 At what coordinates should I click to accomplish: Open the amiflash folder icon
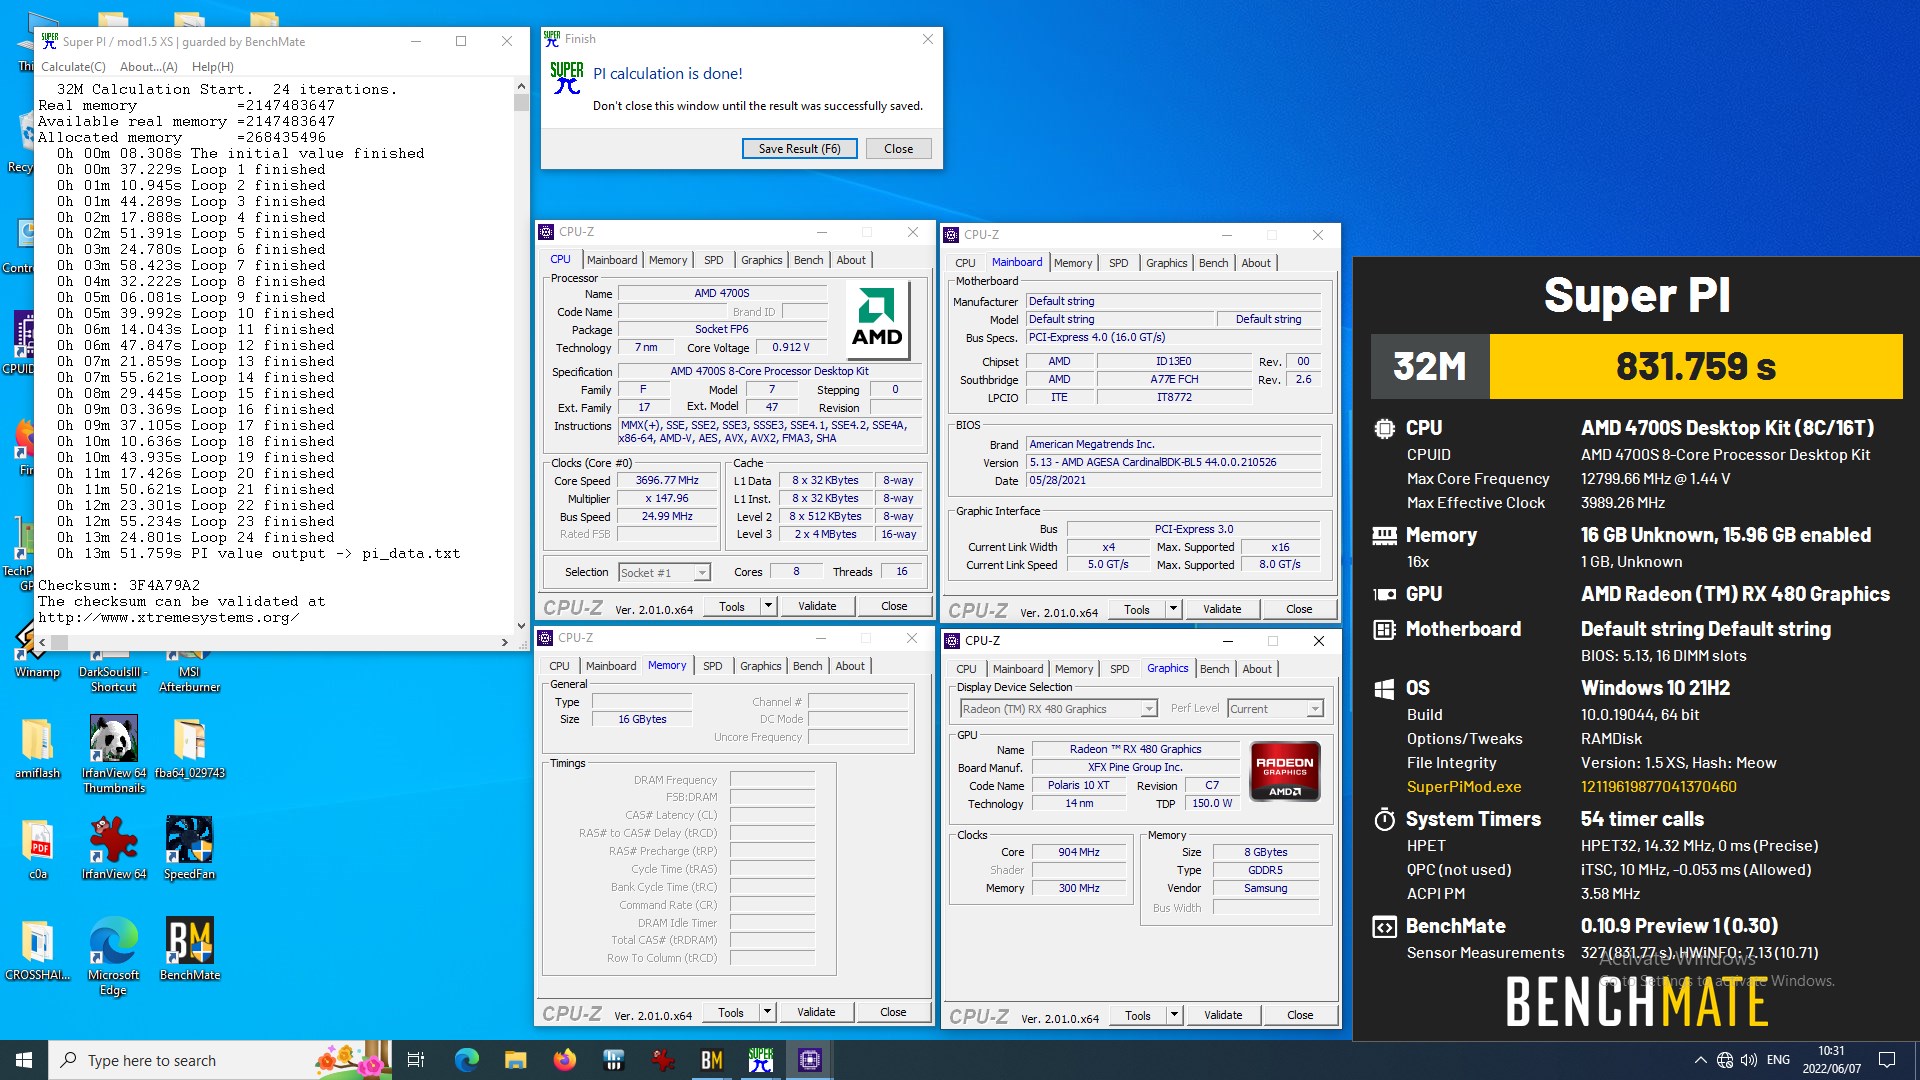click(37, 747)
